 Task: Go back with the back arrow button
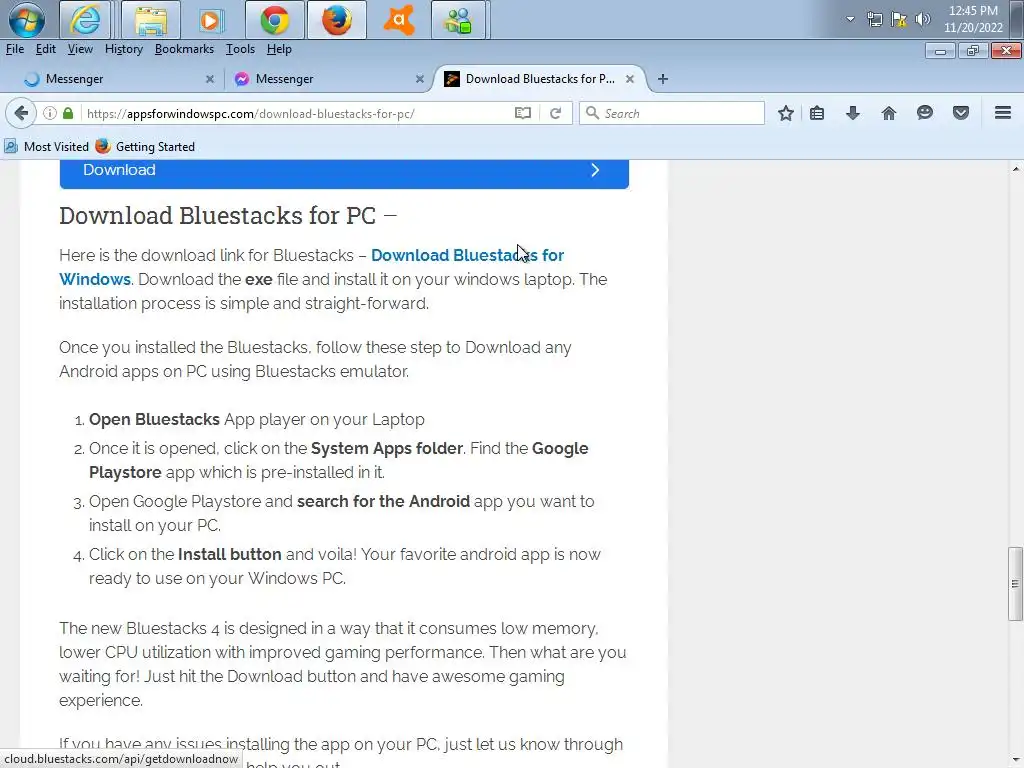click(x=21, y=113)
